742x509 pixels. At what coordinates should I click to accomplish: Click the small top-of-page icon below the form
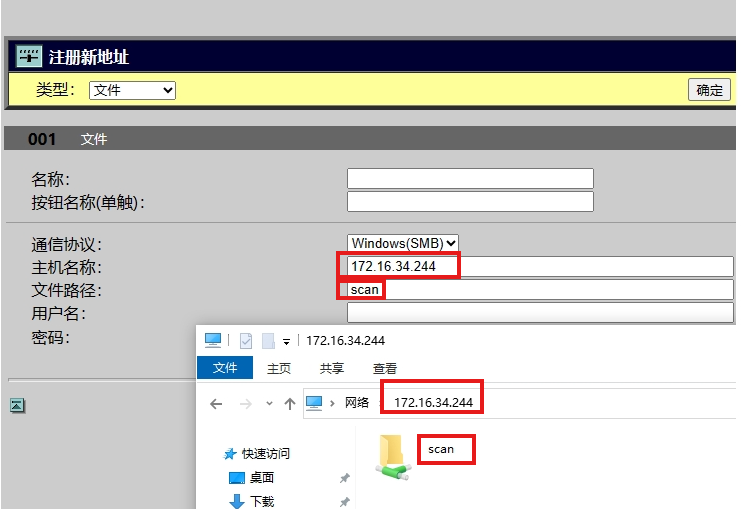18,405
